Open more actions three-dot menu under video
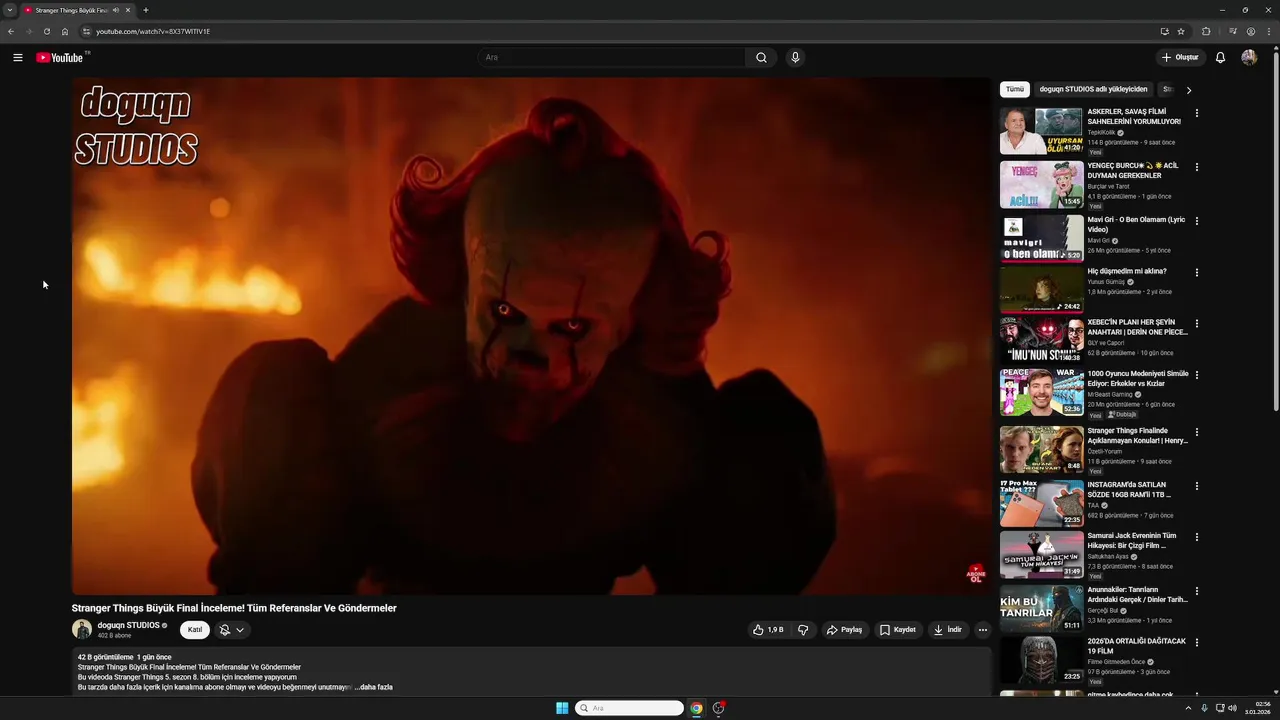Viewport: 1280px width, 720px height. [983, 630]
